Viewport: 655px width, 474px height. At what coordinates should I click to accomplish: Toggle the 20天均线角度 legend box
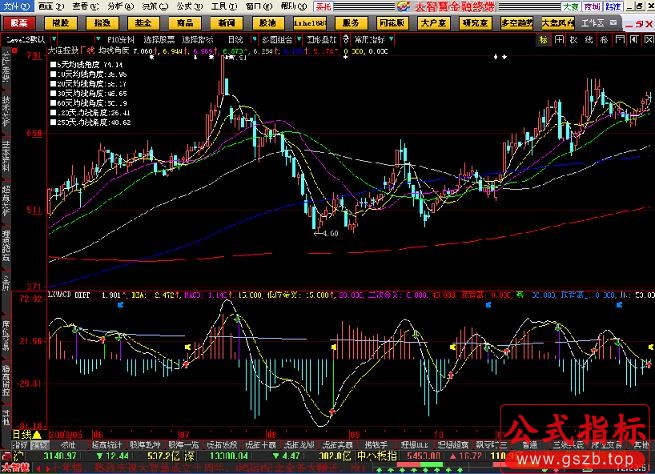coord(55,85)
